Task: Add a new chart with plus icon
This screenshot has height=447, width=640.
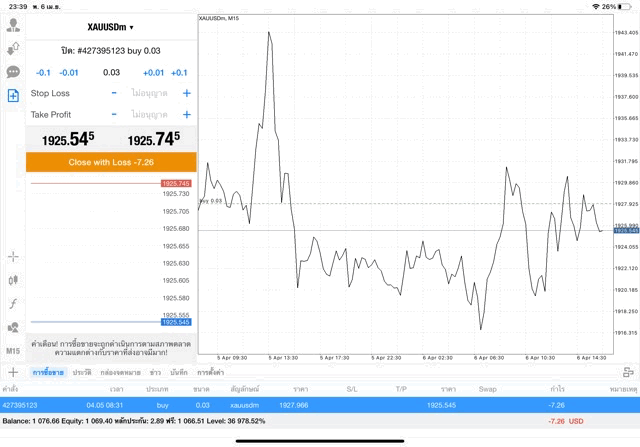Action: [x=13, y=372]
